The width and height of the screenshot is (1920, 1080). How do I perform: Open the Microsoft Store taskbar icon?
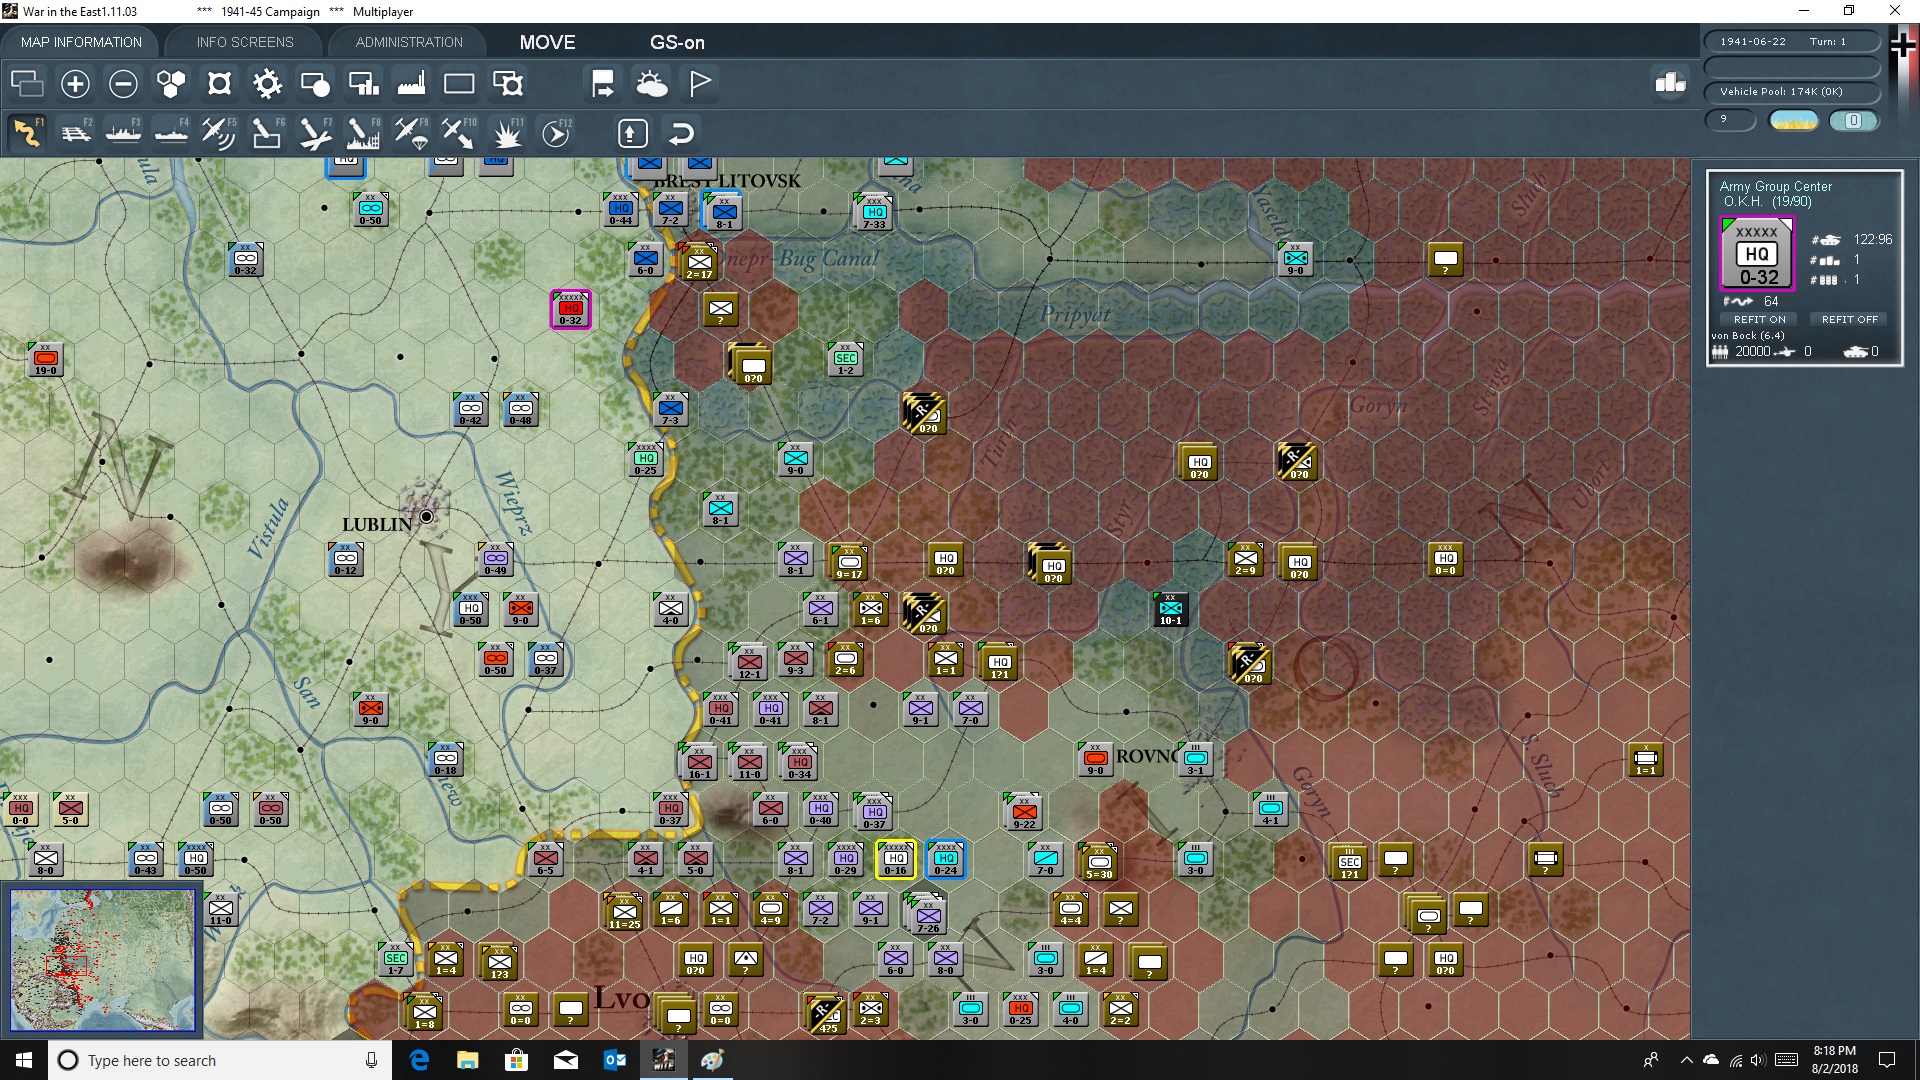[x=516, y=1060]
